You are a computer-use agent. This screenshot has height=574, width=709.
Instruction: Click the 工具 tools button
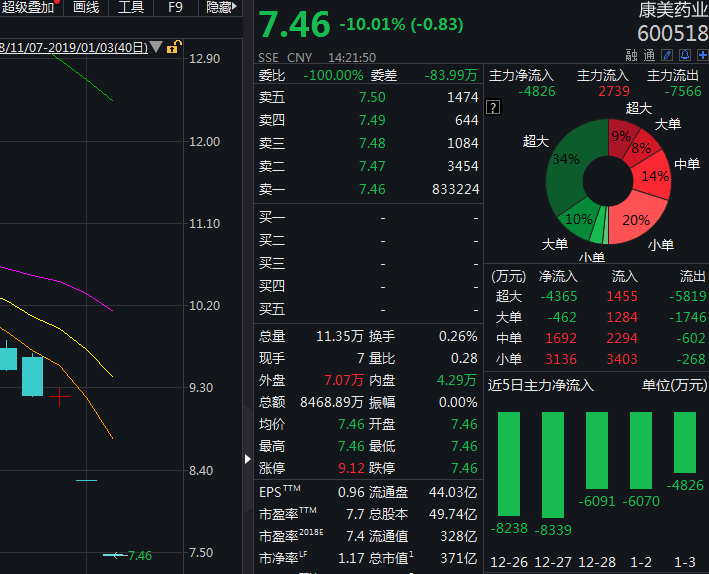tap(131, 7)
